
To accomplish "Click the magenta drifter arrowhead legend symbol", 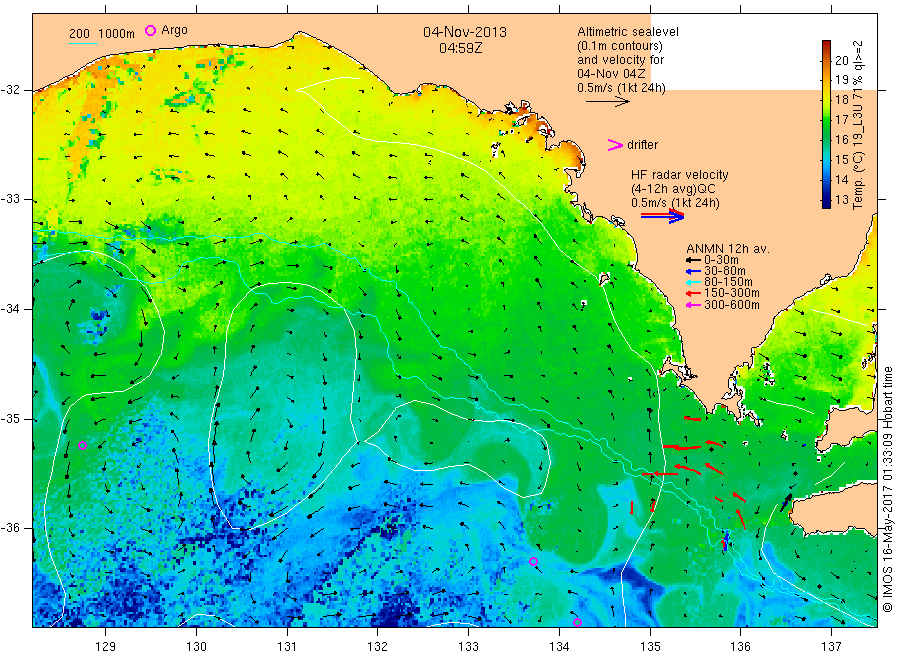I will tap(615, 145).
